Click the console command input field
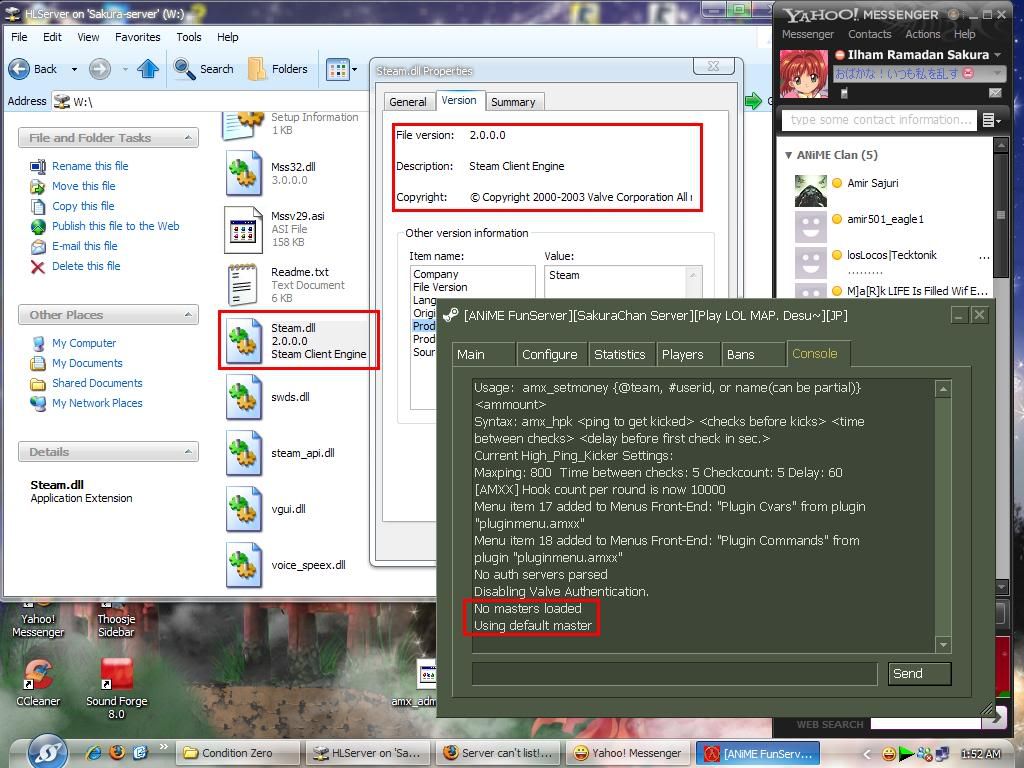The height and width of the screenshot is (768, 1024). (675, 673)
